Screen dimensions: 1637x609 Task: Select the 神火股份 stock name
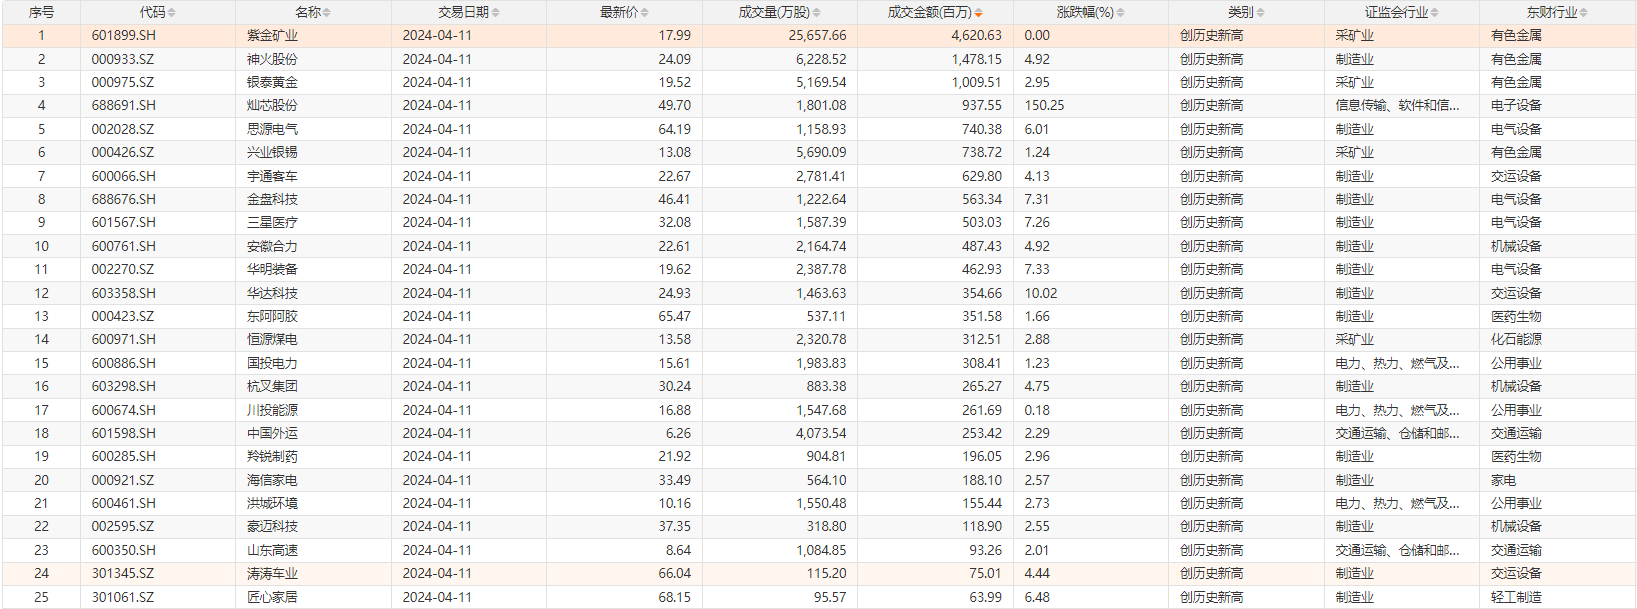(x=272, y=59)
